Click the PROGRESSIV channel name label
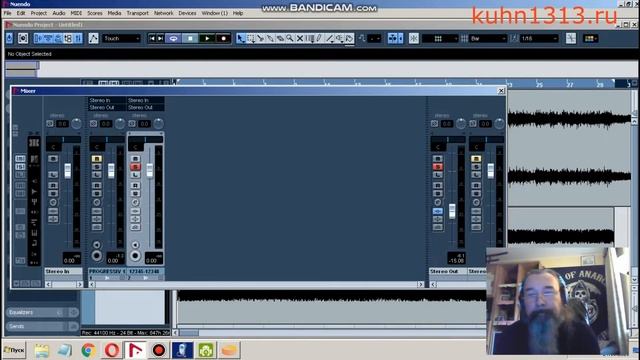The image size is (640, 360). point(107,271)
